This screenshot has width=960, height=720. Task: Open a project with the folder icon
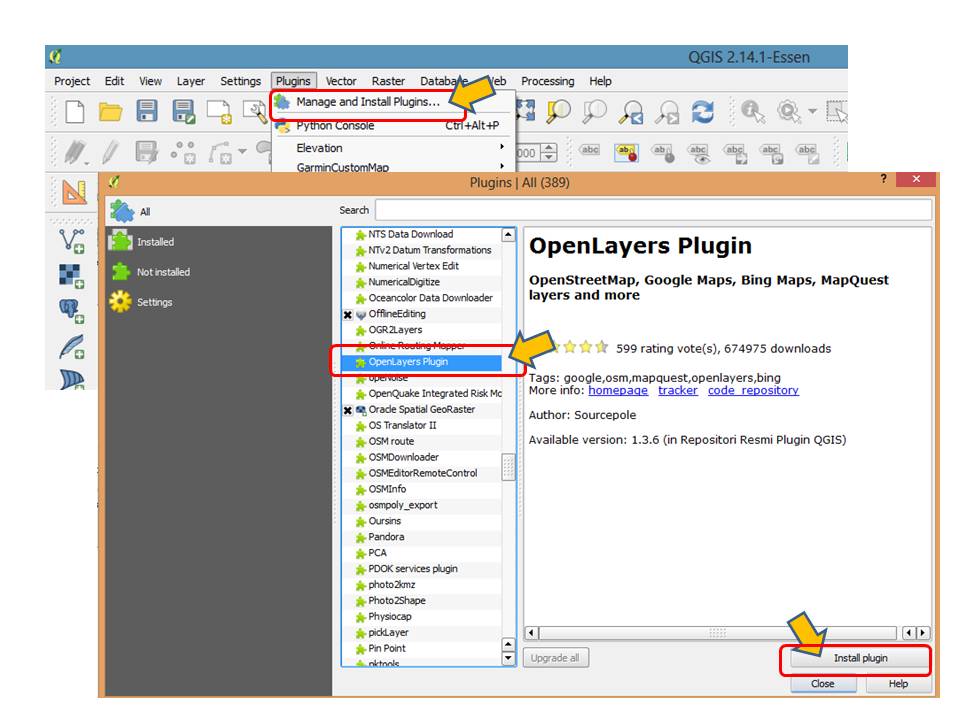click(x=110, y=112)
